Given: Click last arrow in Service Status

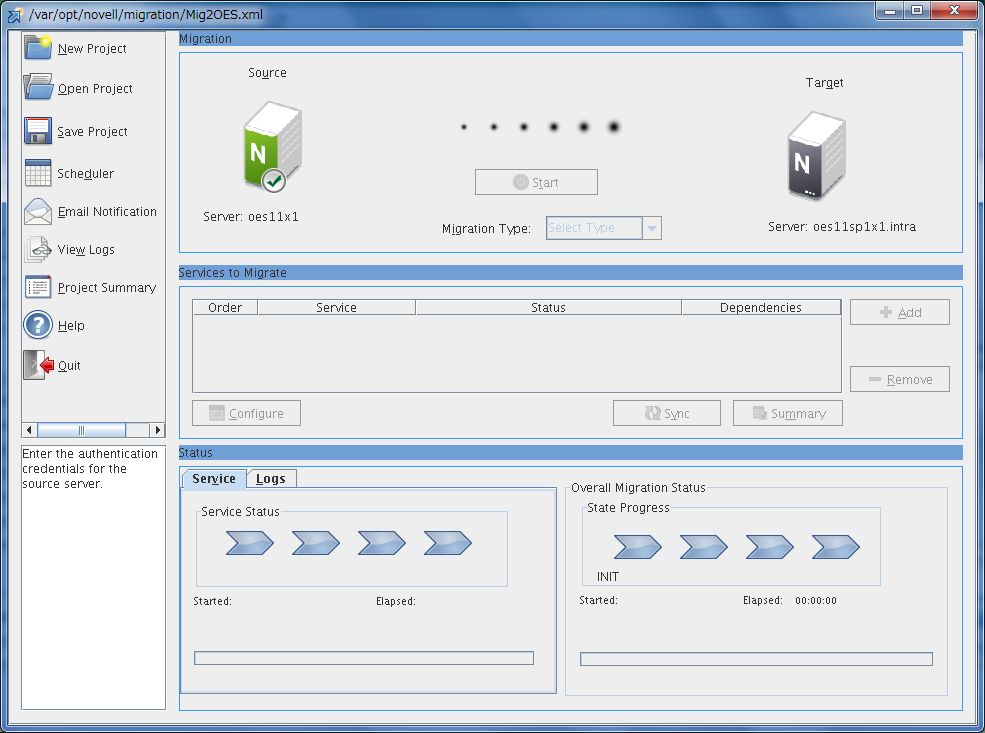Looking at the screenshot, I should pyautogui.click(x=447, y=543).
